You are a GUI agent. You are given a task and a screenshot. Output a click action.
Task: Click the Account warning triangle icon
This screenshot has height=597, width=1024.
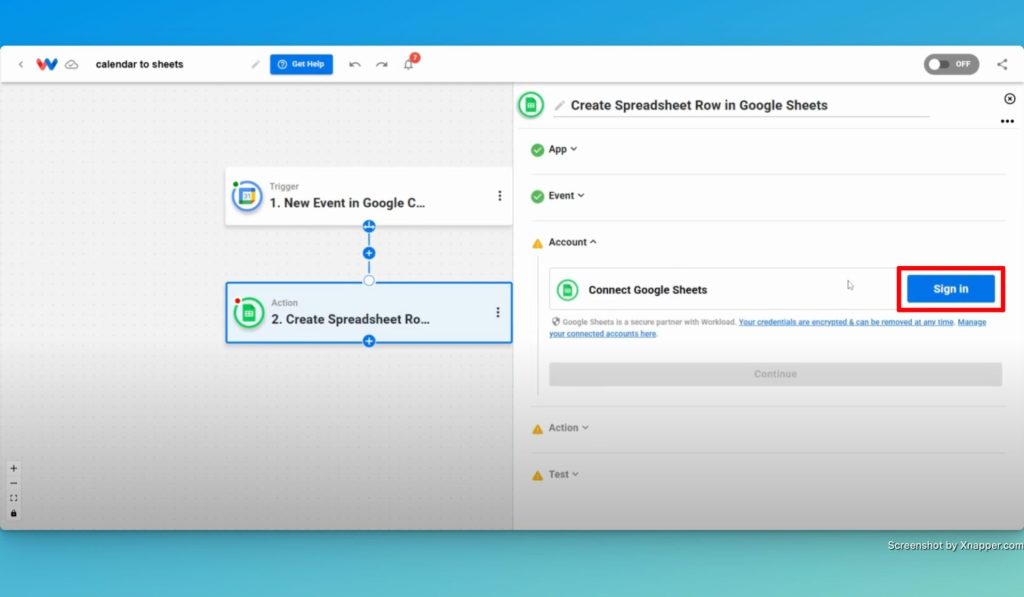click(537, 243)
